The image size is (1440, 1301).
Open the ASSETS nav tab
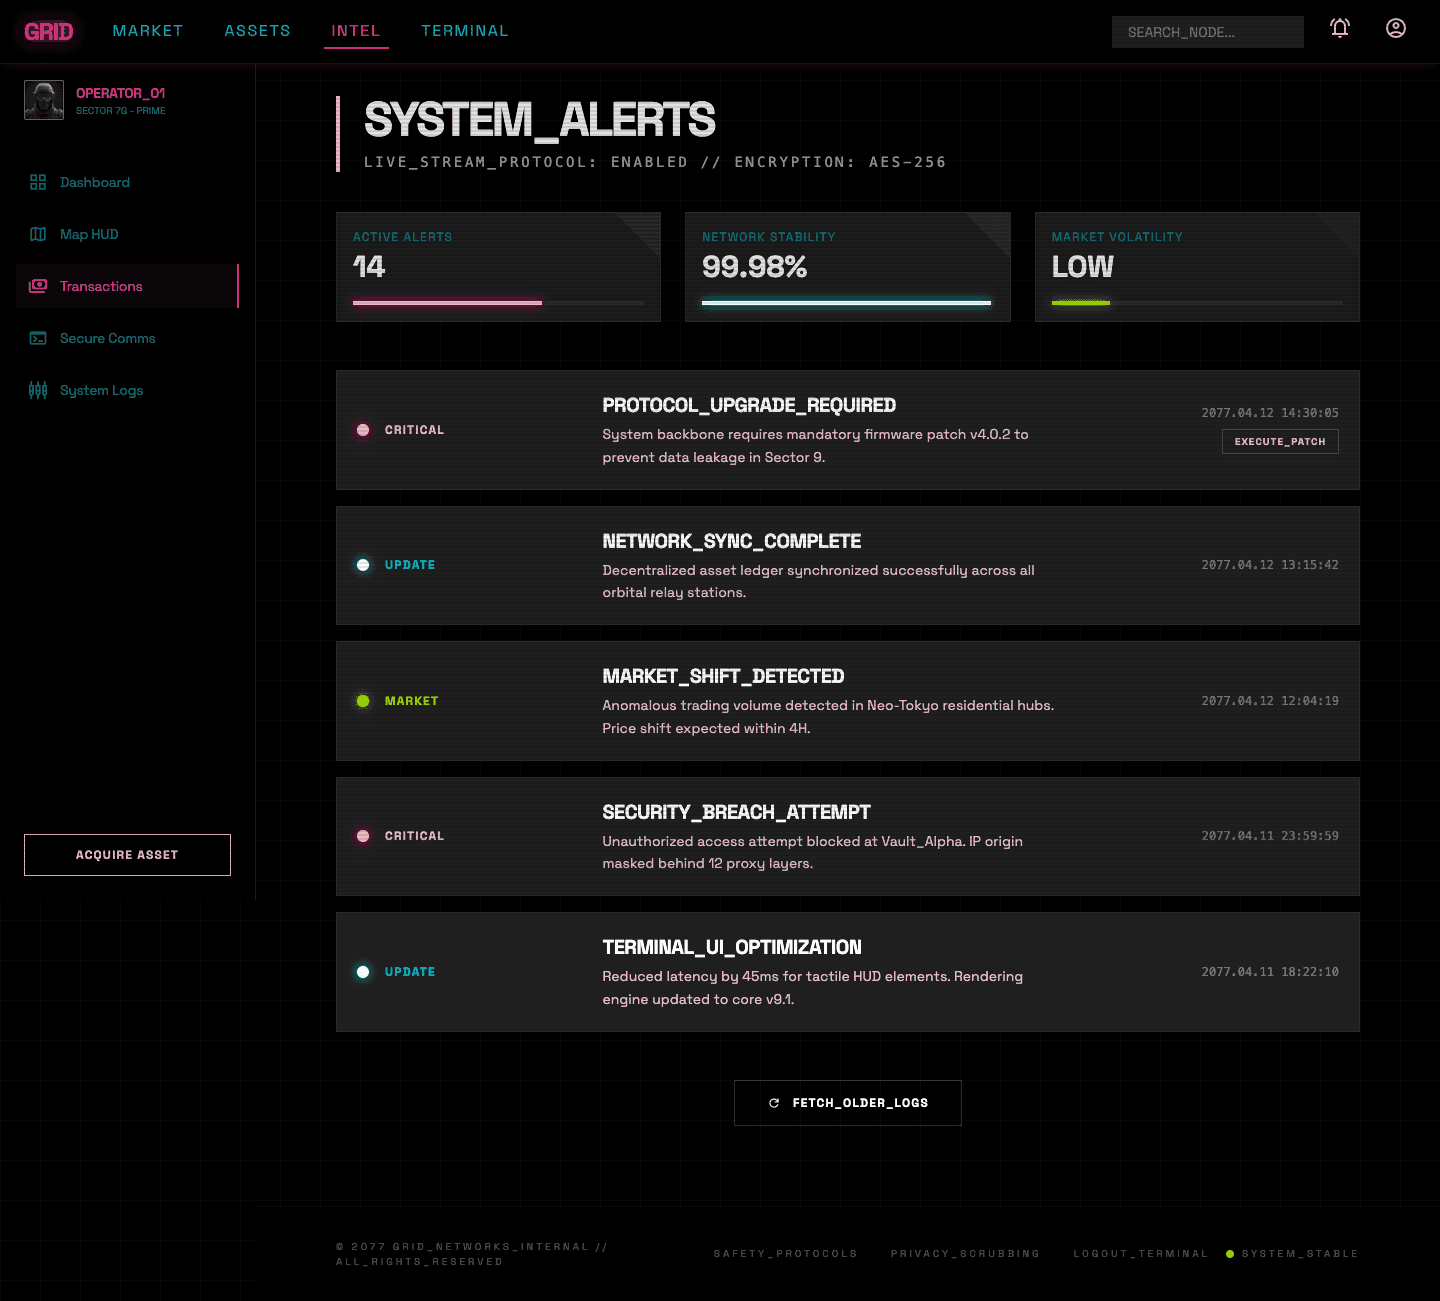257,31
